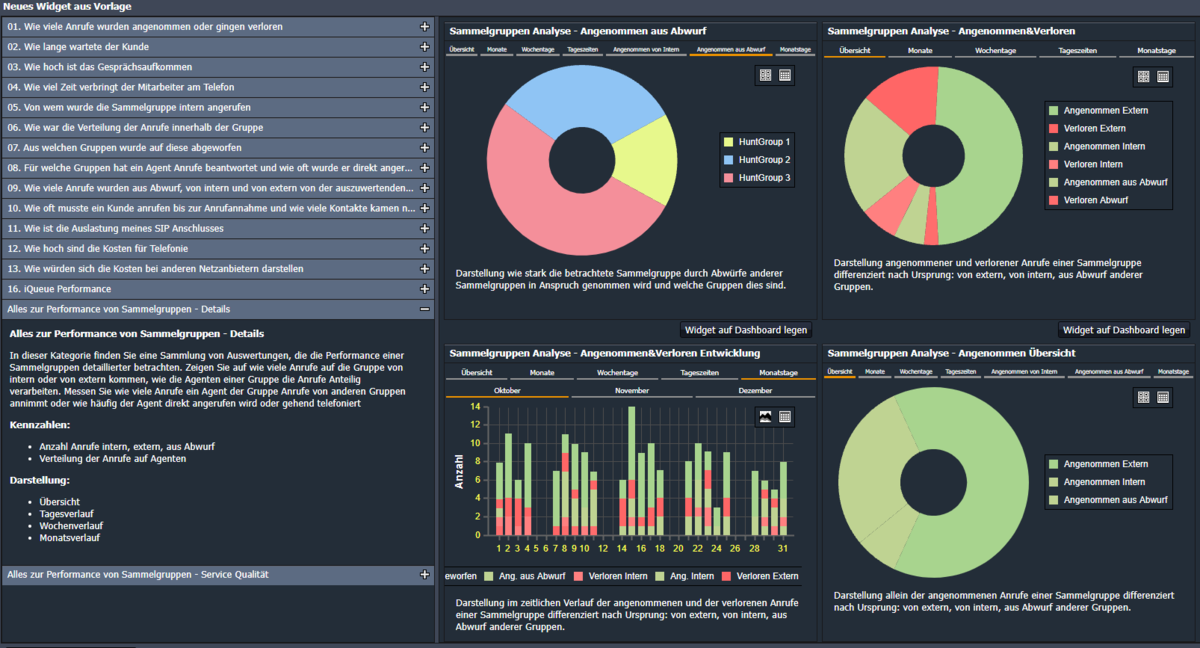The height and width of the screenshot is (648, 1200).
Task: Open table view icon in Angenommen&Verloren pie widget
Action: click(x=1163, y=76)
